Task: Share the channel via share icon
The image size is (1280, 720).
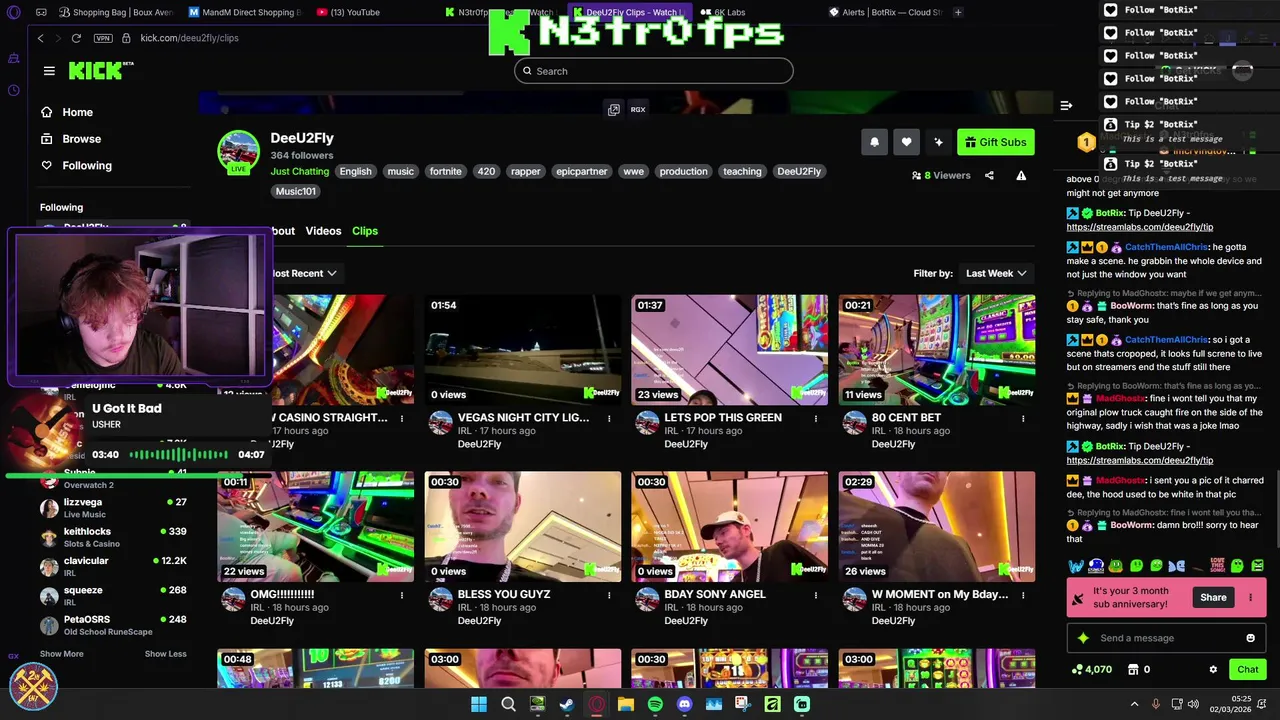Action: click(x=989, y=176)
